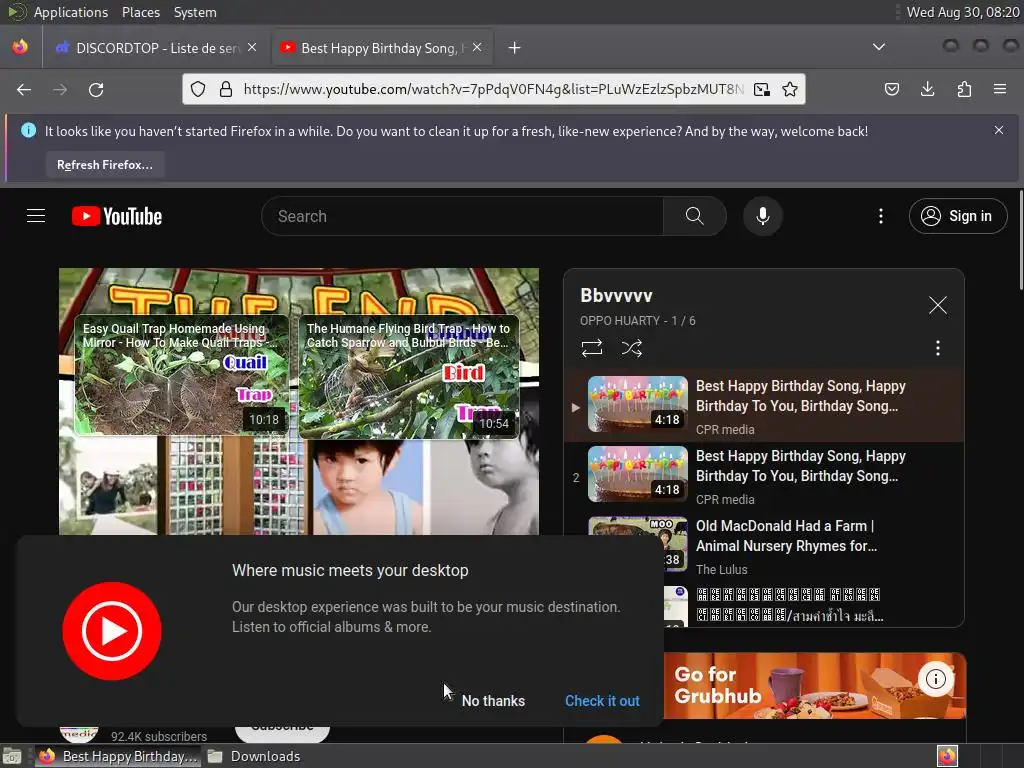Open the Applications menu
Screen dimensions: 1024x768
pos(71,12)
